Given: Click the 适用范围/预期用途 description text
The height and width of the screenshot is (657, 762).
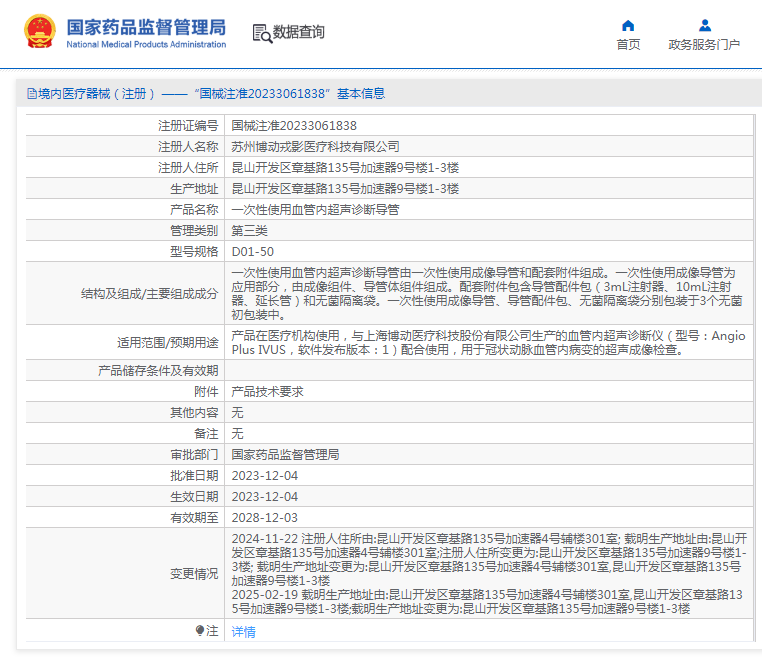Looking at the screenshot, I should pos(488,343).
